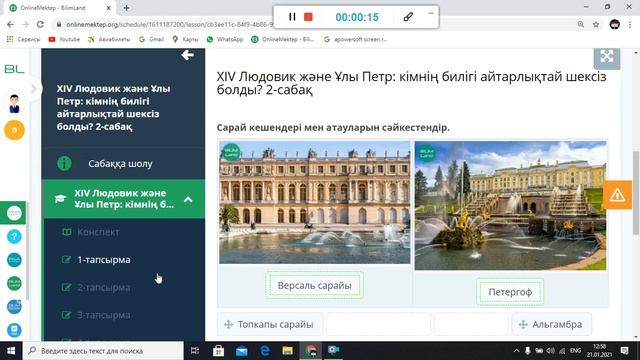This screenshot has height=360, width=640.
Task: Select the Версаль сарайы answer label
Action: (314, 285)
